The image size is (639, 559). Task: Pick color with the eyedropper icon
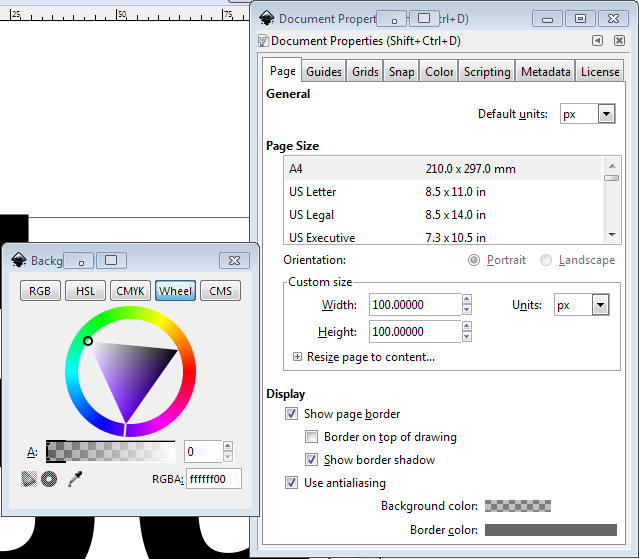point(75,479)
